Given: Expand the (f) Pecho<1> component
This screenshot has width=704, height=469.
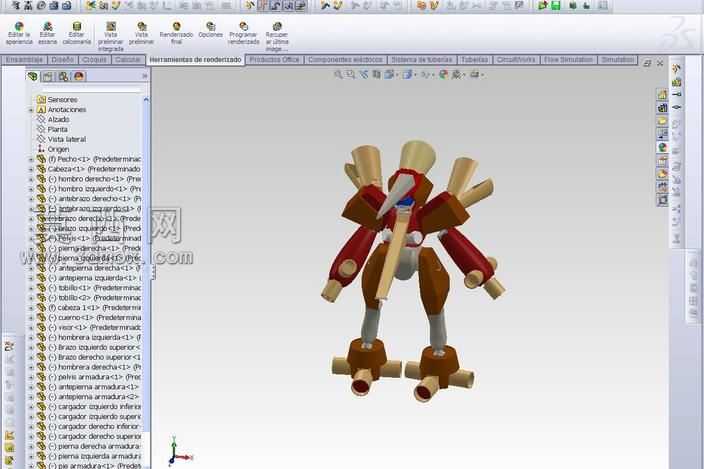Looking at the screenshot, I should [31, 159].
